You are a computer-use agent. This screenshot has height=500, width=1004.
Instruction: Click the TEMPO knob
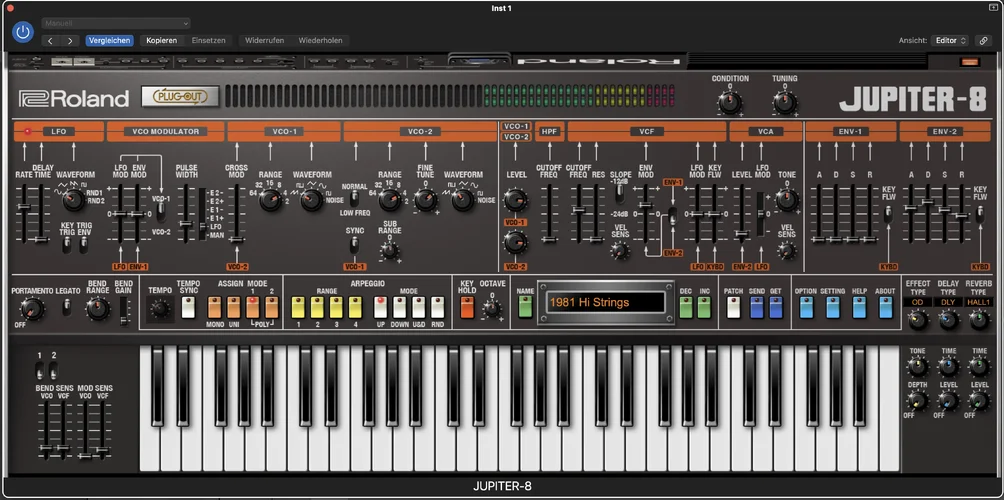coord(160,309)
